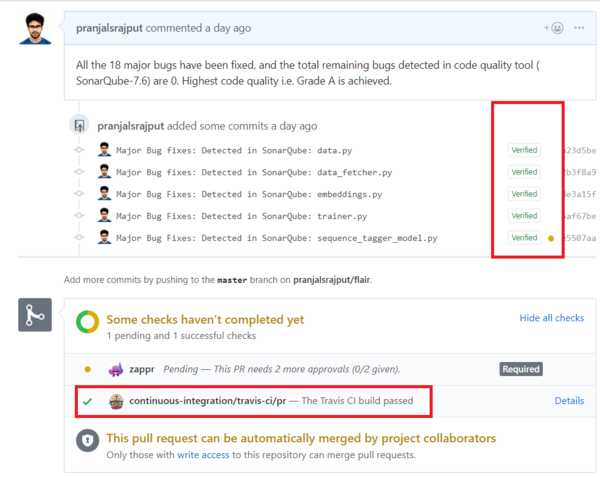Open the three-dot comment options menu

point(579,28)
